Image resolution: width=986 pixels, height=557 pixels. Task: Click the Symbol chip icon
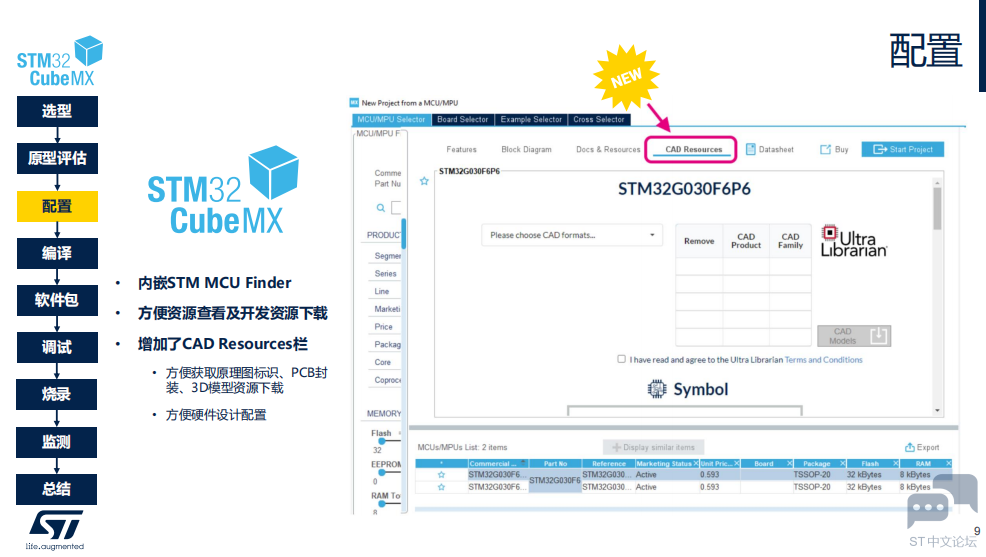(x=656, y=389)
